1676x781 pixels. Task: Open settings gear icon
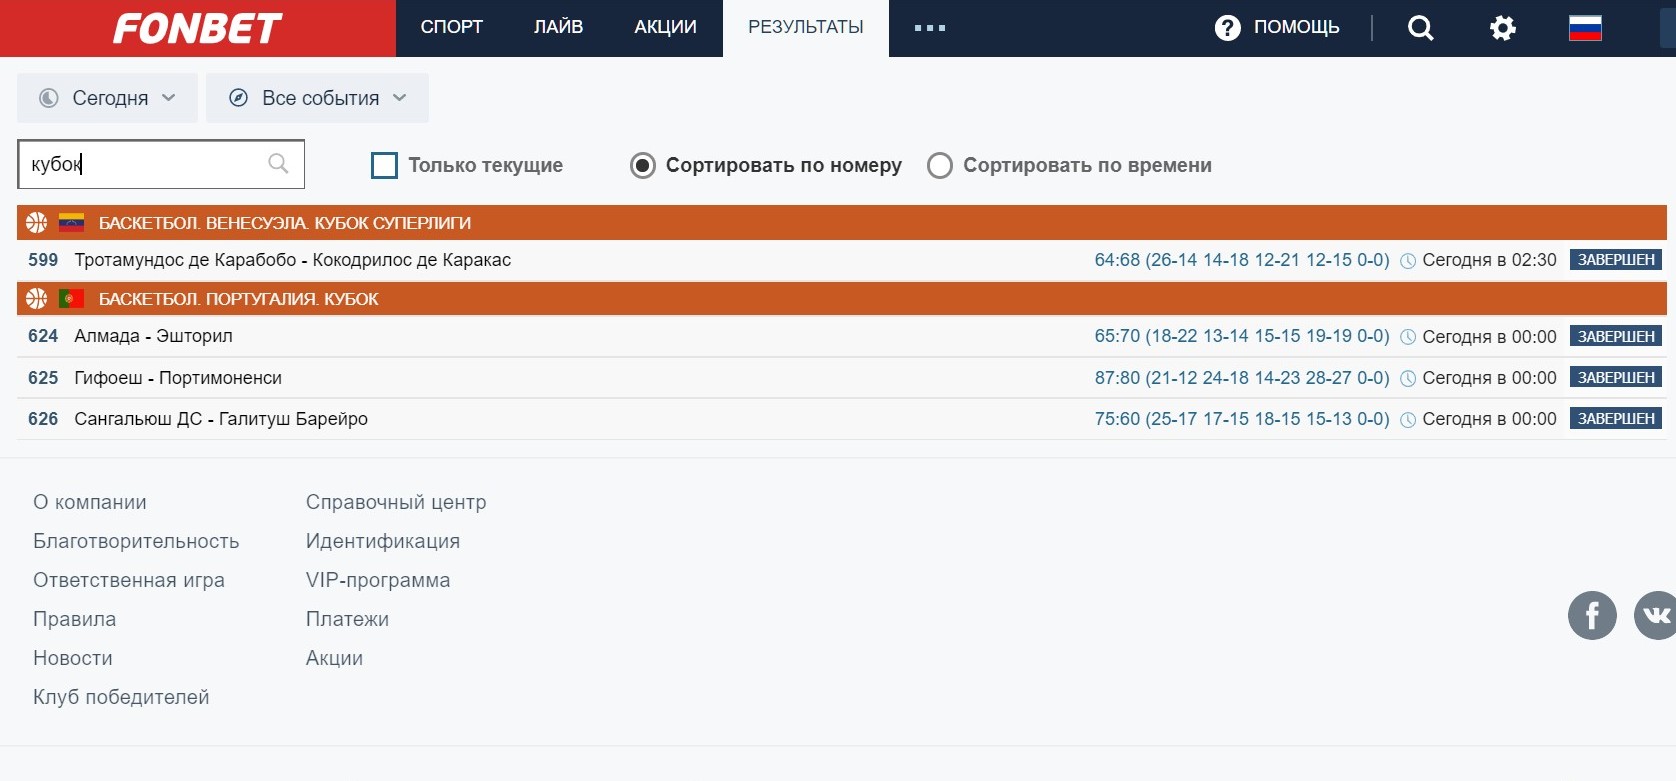pyautogui.click(x=1502, y=28)
